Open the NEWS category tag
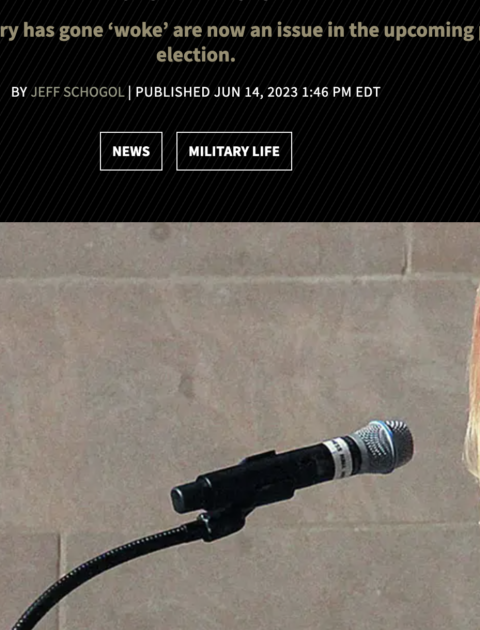 (x=131, y=151)
